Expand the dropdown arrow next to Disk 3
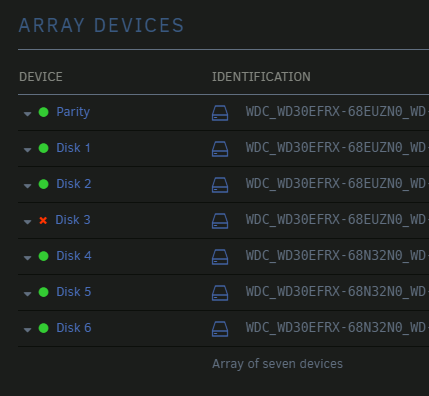This screenshot has height=396, width=429. [x=27, y=222]
